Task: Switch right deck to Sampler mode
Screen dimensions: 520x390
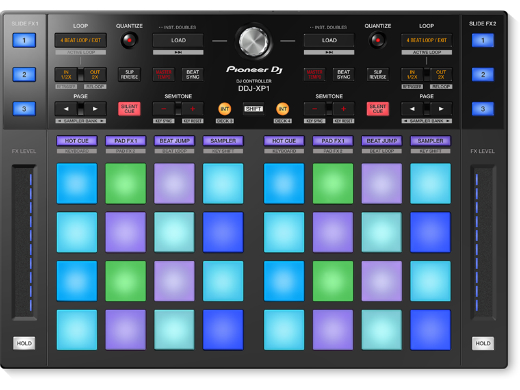Action: [x=430, y=141]
